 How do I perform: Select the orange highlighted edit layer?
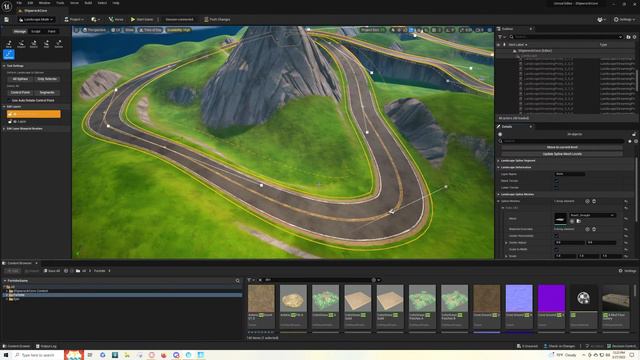33,114
